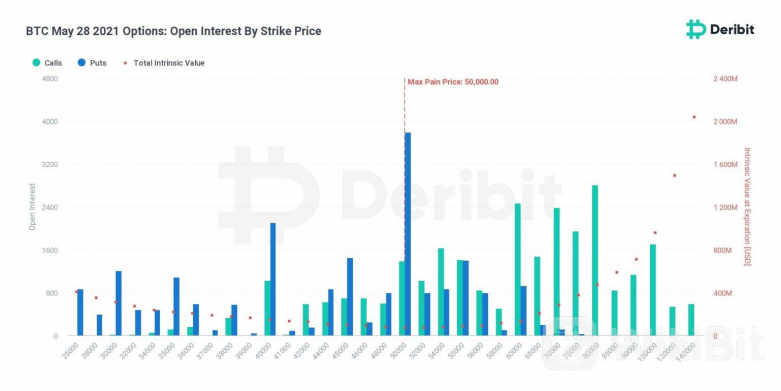The height and width of the screenshot is (391, 781).
Task: Click the teal Calls legend circle
Action: click(x=36, y=63)
